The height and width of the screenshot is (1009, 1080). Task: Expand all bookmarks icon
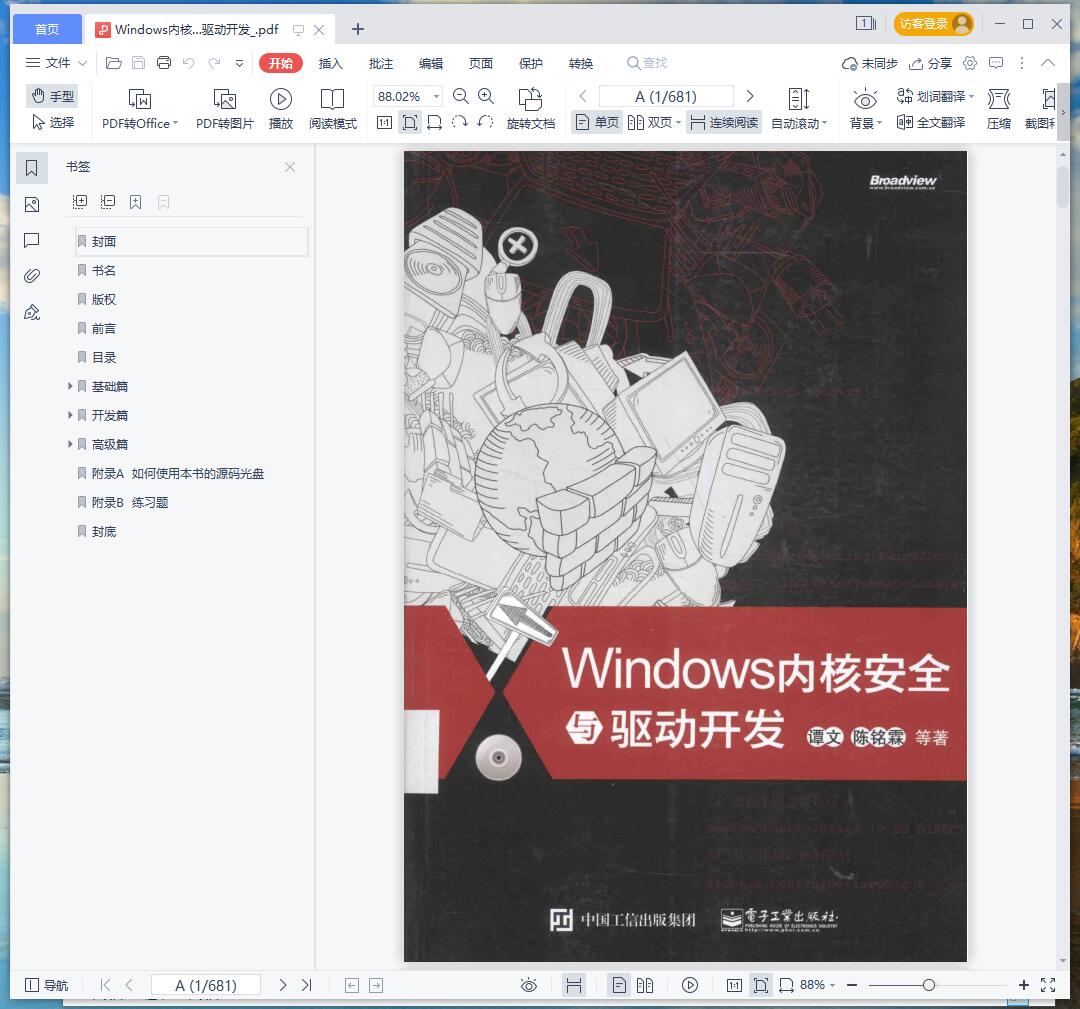[x=80, y=202]
